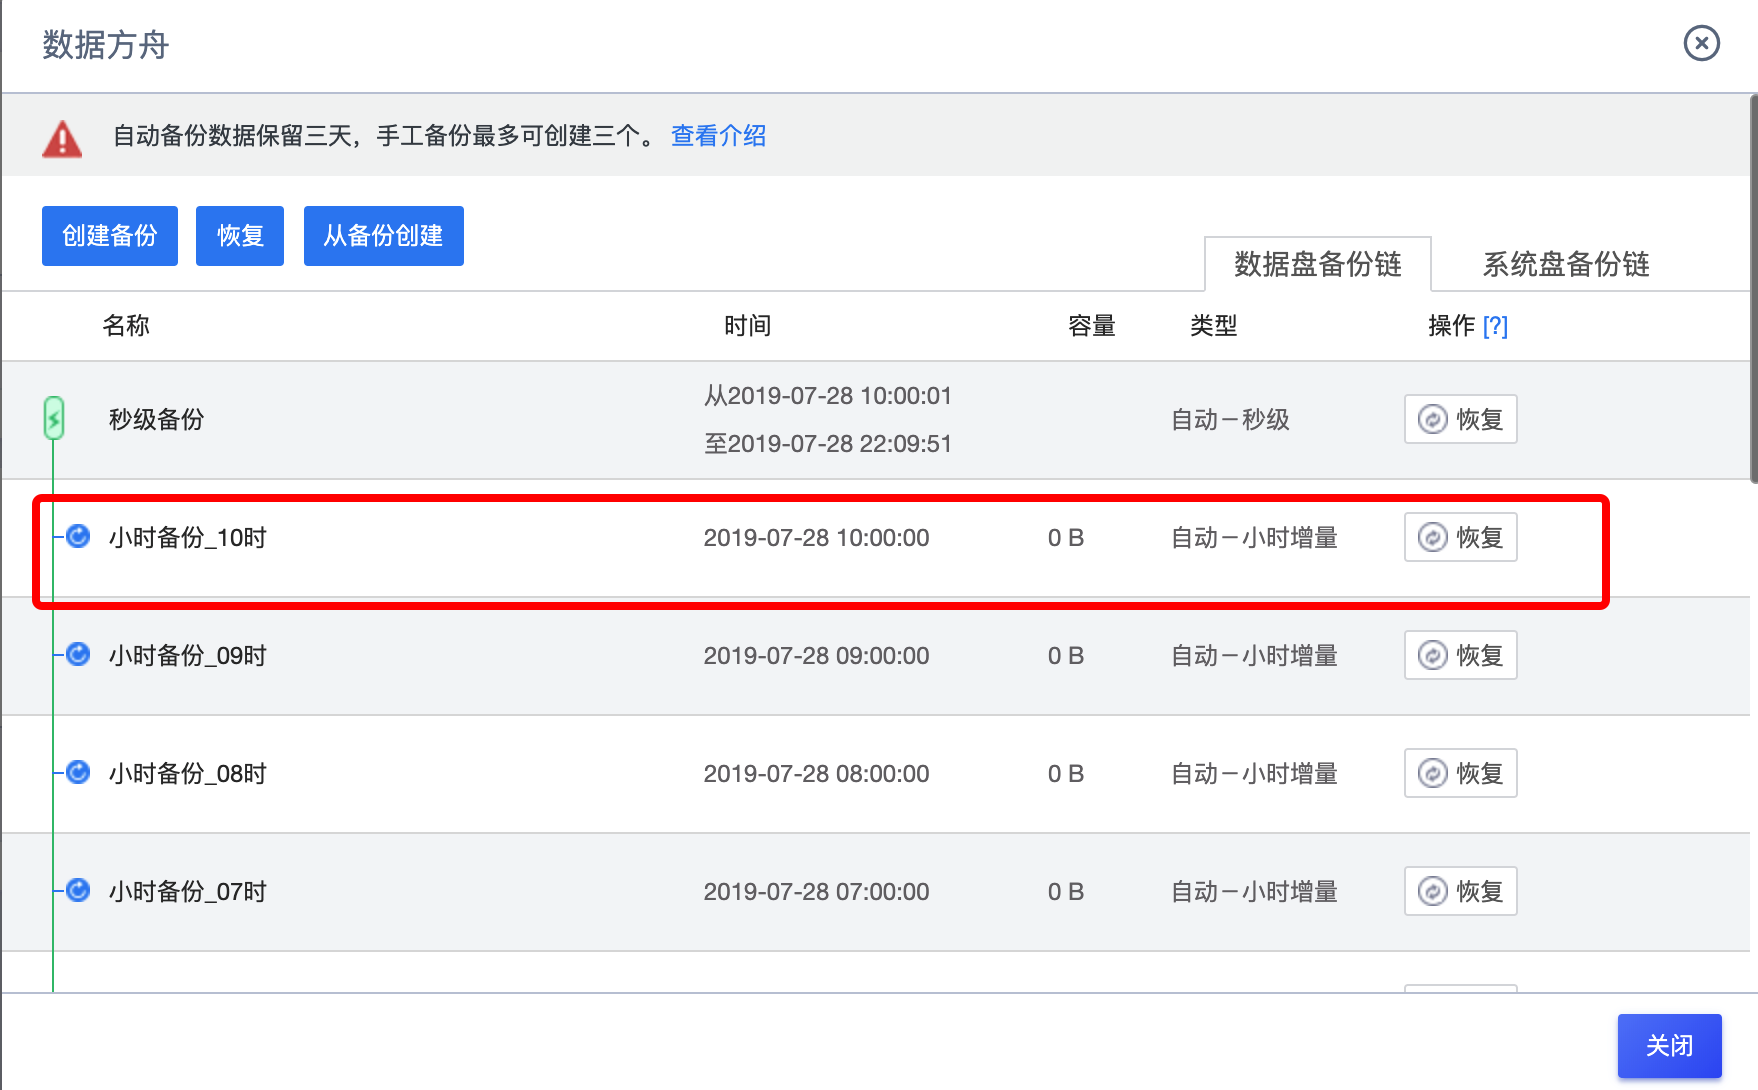Screen dimensions: 1758x1090
Task: Click the blue node icon for 小时备份_07时
Action: coord(78,890)
